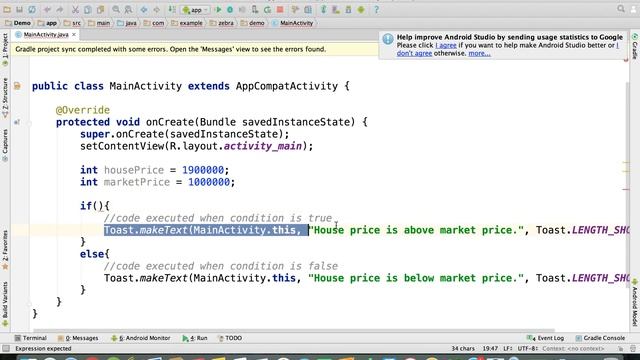Change the LF line separator setting

pos(508,349)
